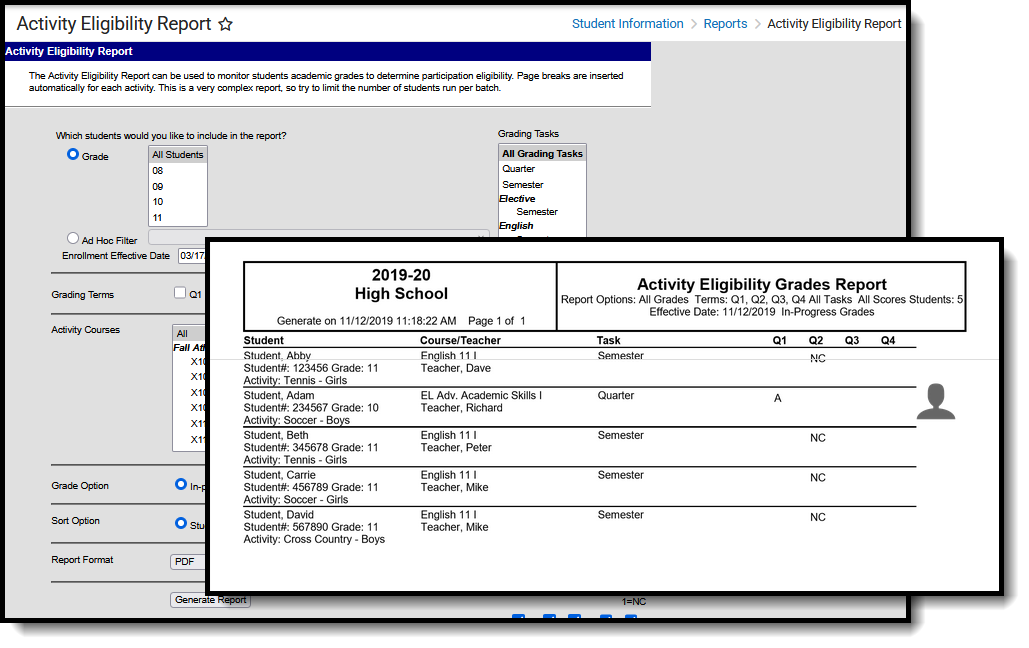
Task: Mark Activity Eligibility Report as favorite star
Action: click(x=225, y=24)
